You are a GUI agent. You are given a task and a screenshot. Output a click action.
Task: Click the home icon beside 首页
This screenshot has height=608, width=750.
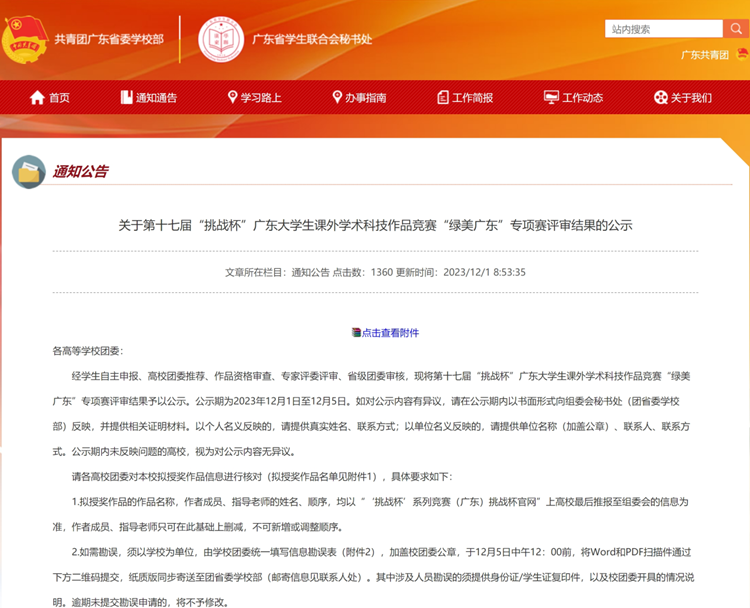38,97
